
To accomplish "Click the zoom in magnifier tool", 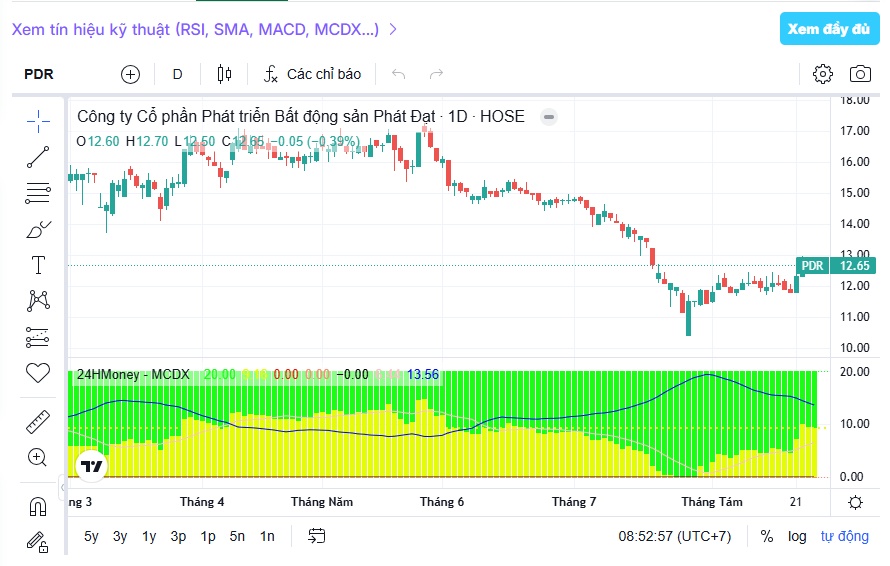I will point(37,457).
